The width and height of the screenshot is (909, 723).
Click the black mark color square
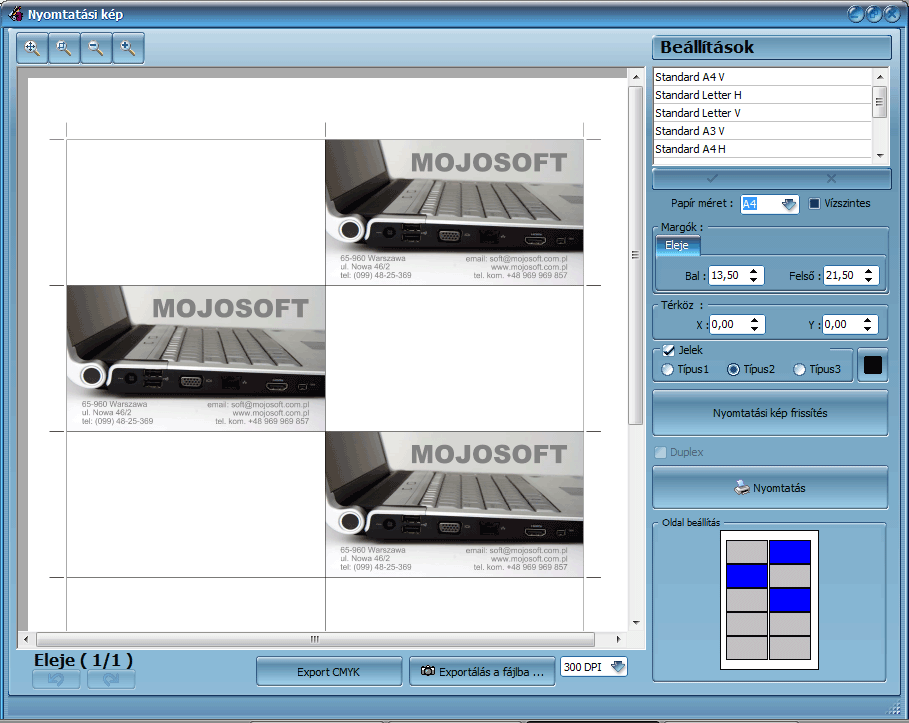(872, 366)
